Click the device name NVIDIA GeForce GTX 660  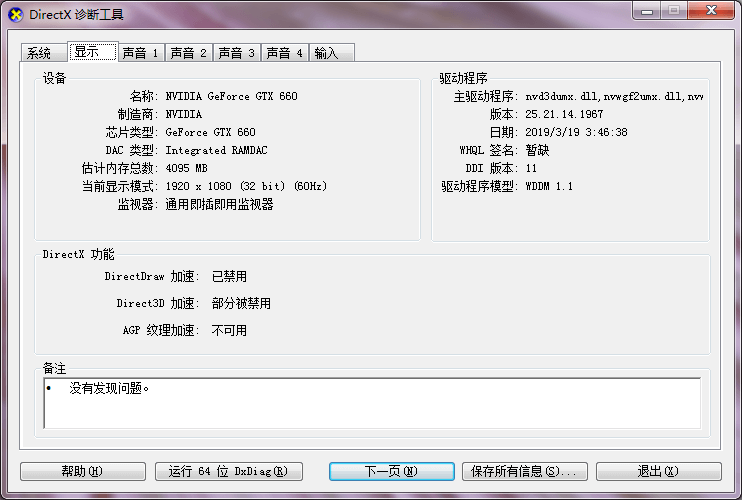(231, 96)
